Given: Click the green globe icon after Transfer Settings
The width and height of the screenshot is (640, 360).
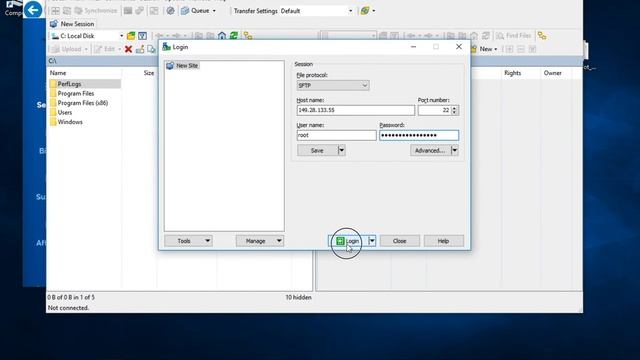Looking at the screenshot, I should [x=364, y=11].
